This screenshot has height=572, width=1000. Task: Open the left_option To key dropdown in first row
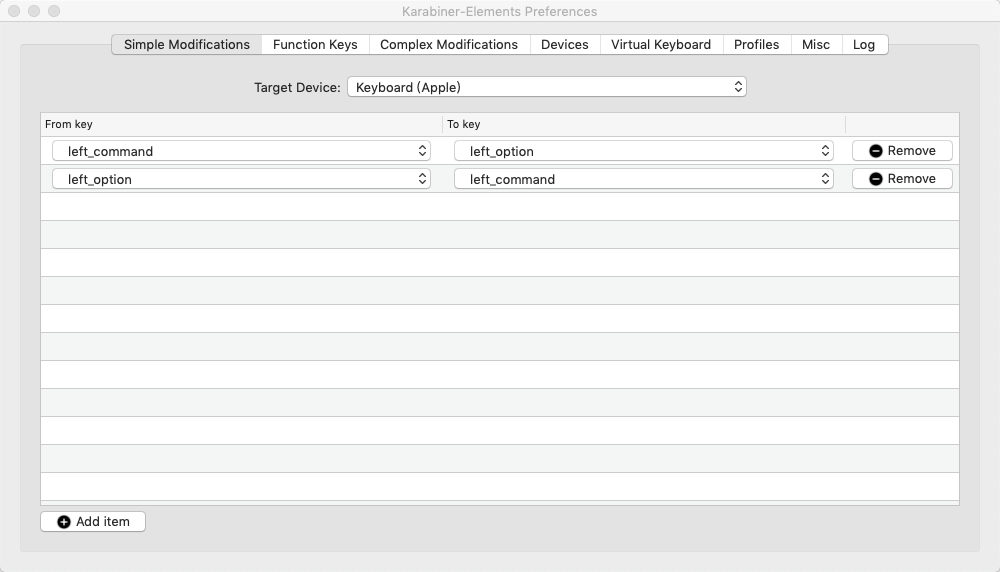click(x=643, y=151)
